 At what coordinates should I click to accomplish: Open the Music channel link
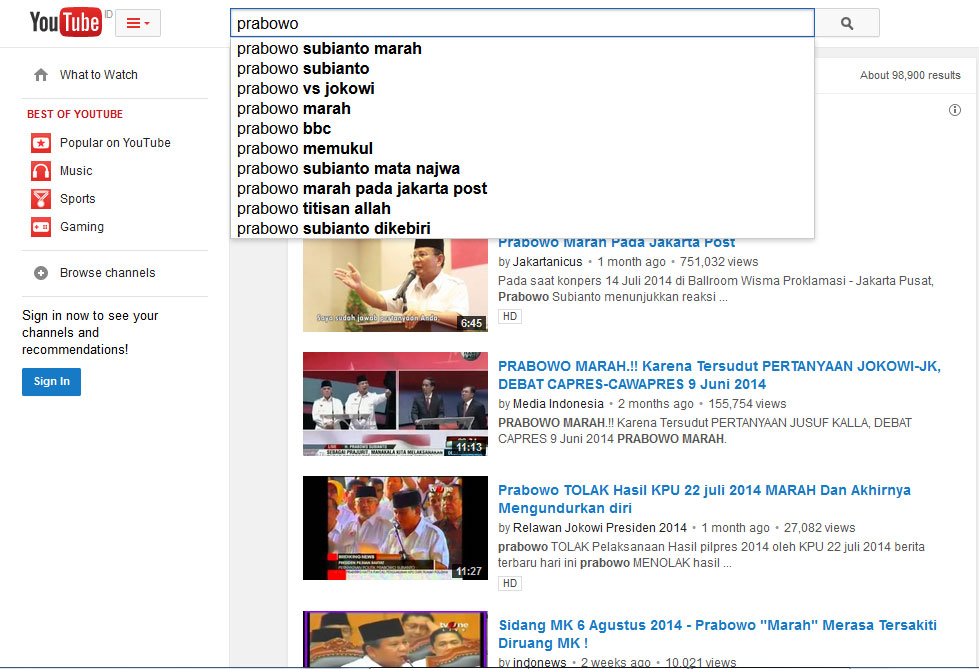tap(76, 171)
